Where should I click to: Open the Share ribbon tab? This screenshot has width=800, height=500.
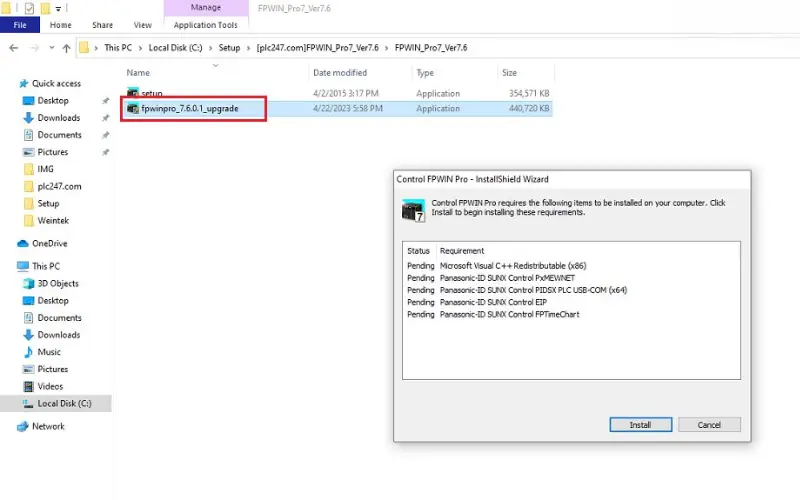[x=103, y=25]
